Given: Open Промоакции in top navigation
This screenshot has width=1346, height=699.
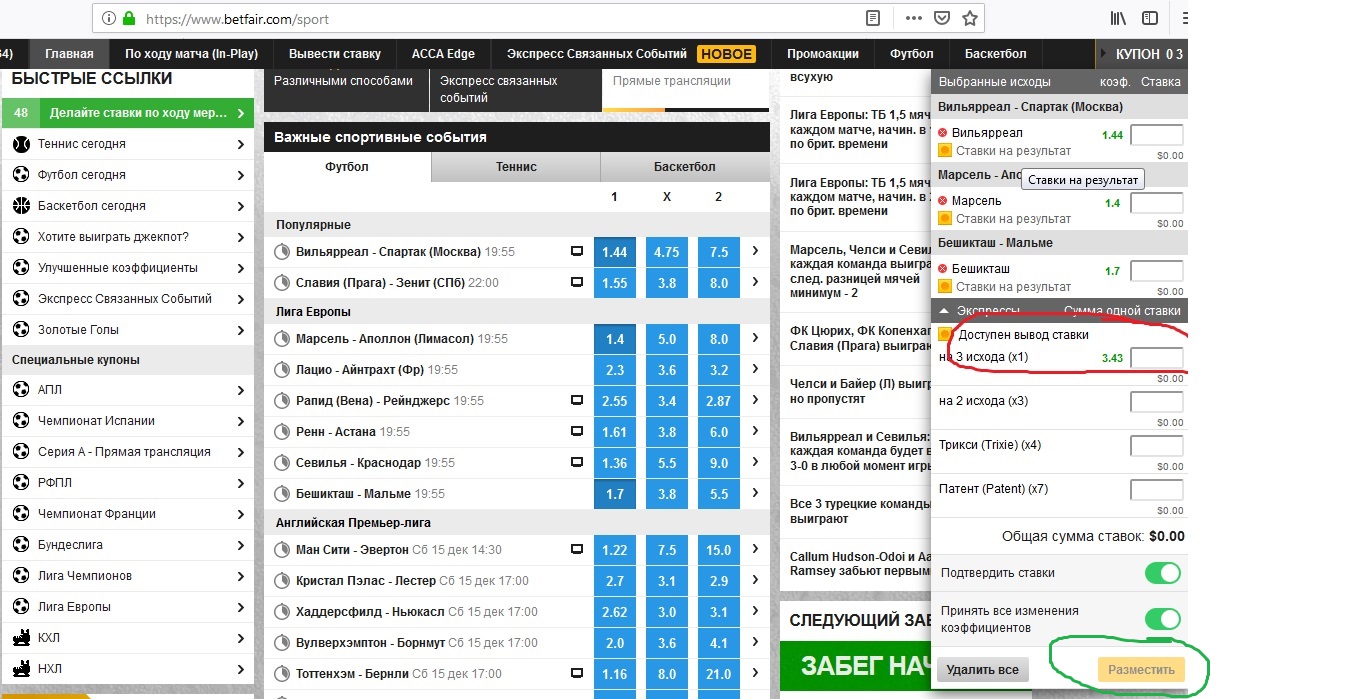Looking at the screenshot, I should click(823, 54).
